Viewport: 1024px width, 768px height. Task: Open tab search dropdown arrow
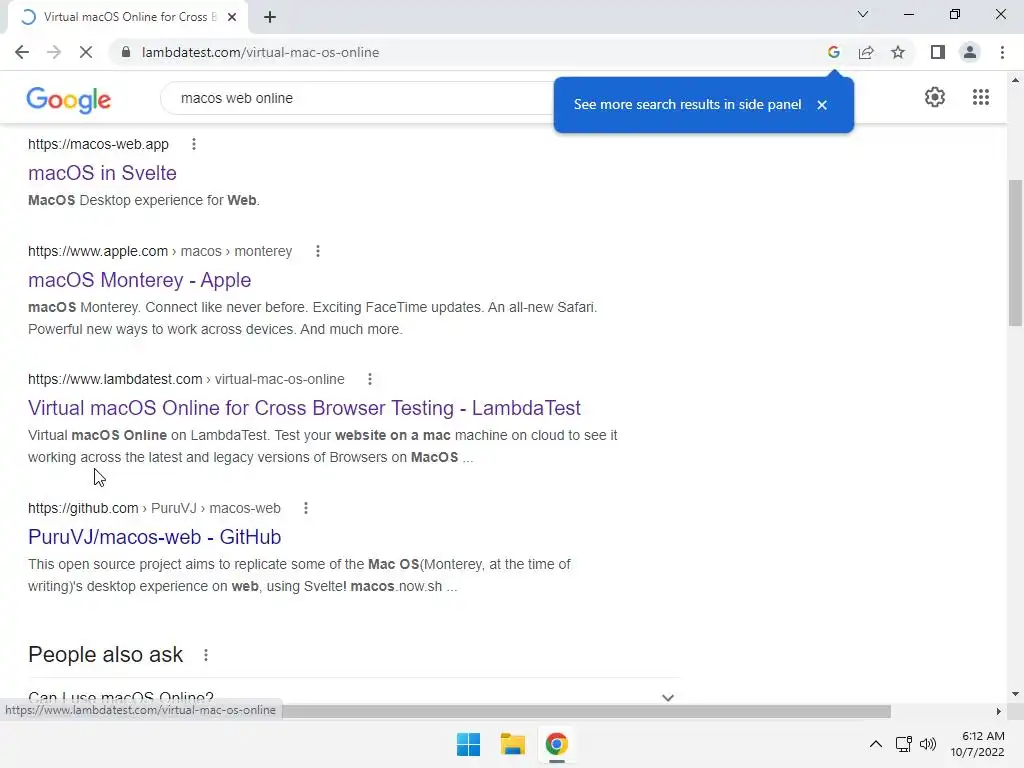[x=863, y=14]
